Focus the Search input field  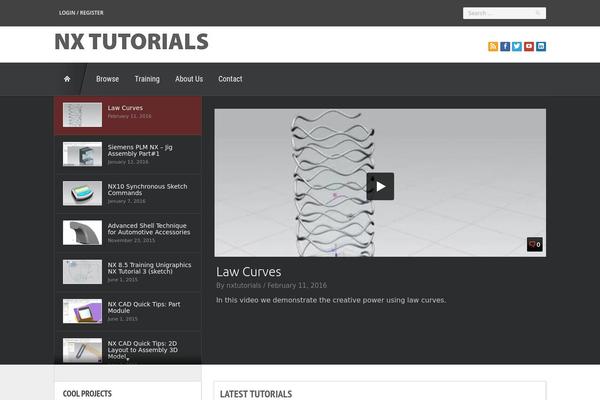tap(504, 13)
